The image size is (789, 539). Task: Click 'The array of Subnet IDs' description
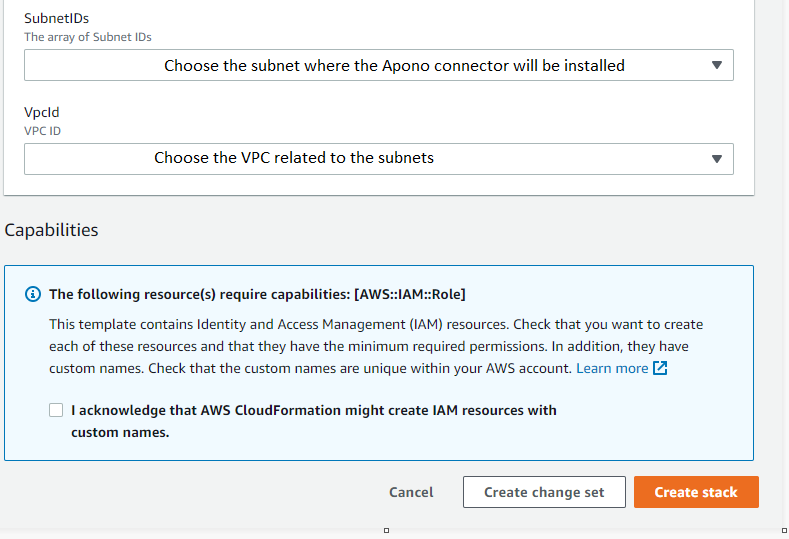click(88, 37)
